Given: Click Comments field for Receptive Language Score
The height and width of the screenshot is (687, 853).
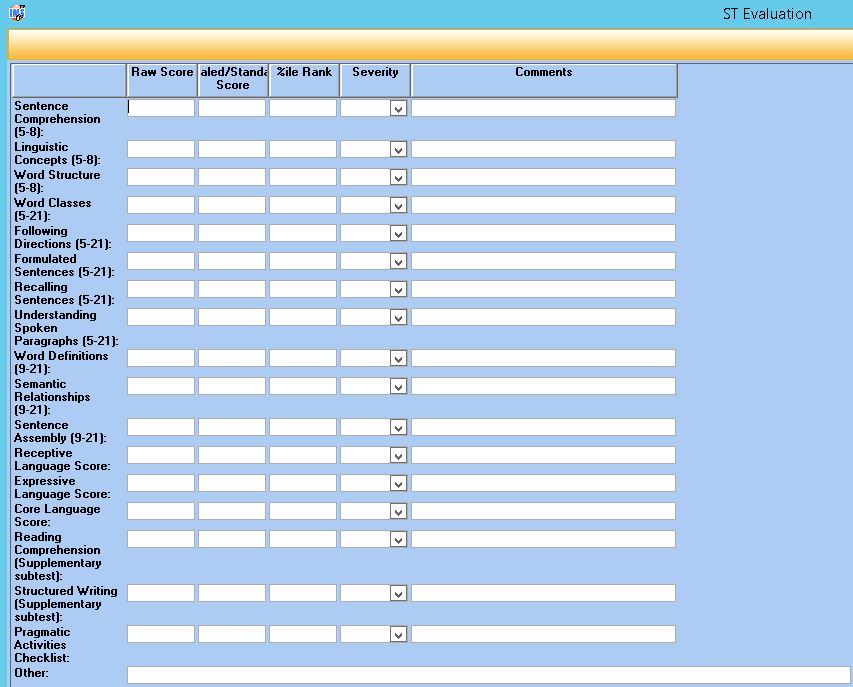Looking at the screenshot, I should 543,455.
